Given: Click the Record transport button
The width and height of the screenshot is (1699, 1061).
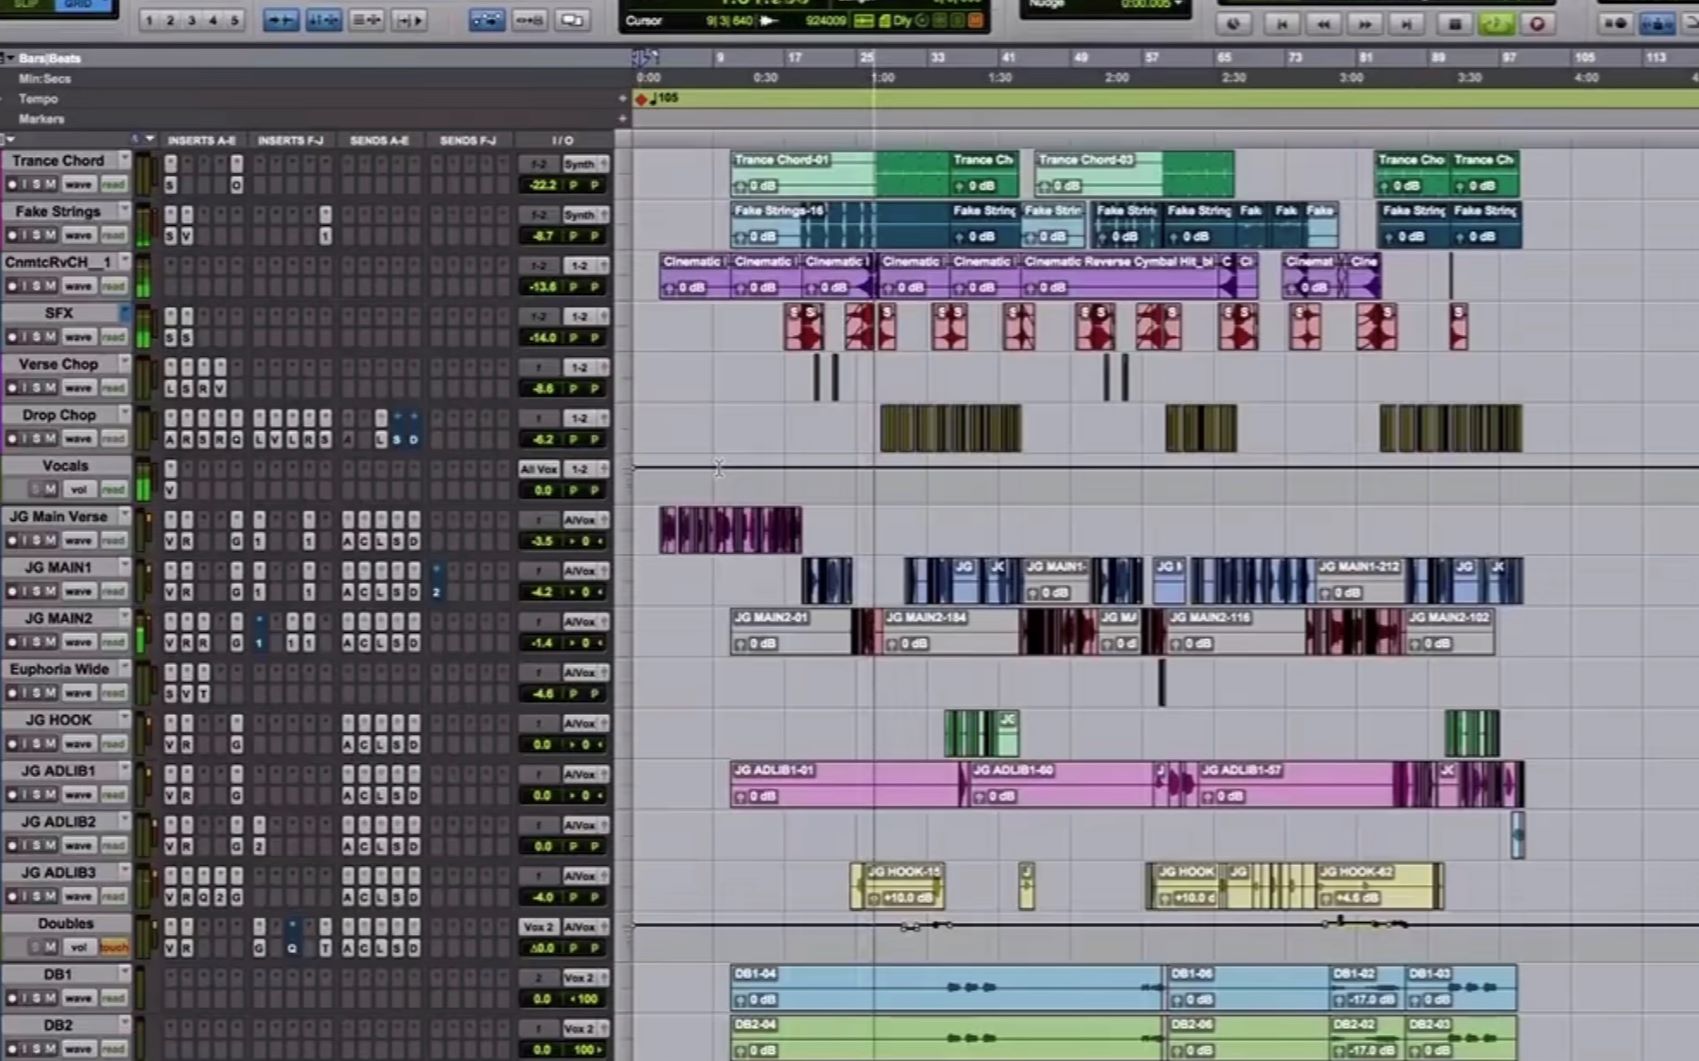Looking at the screenshot, I should tap(1537, 23).
